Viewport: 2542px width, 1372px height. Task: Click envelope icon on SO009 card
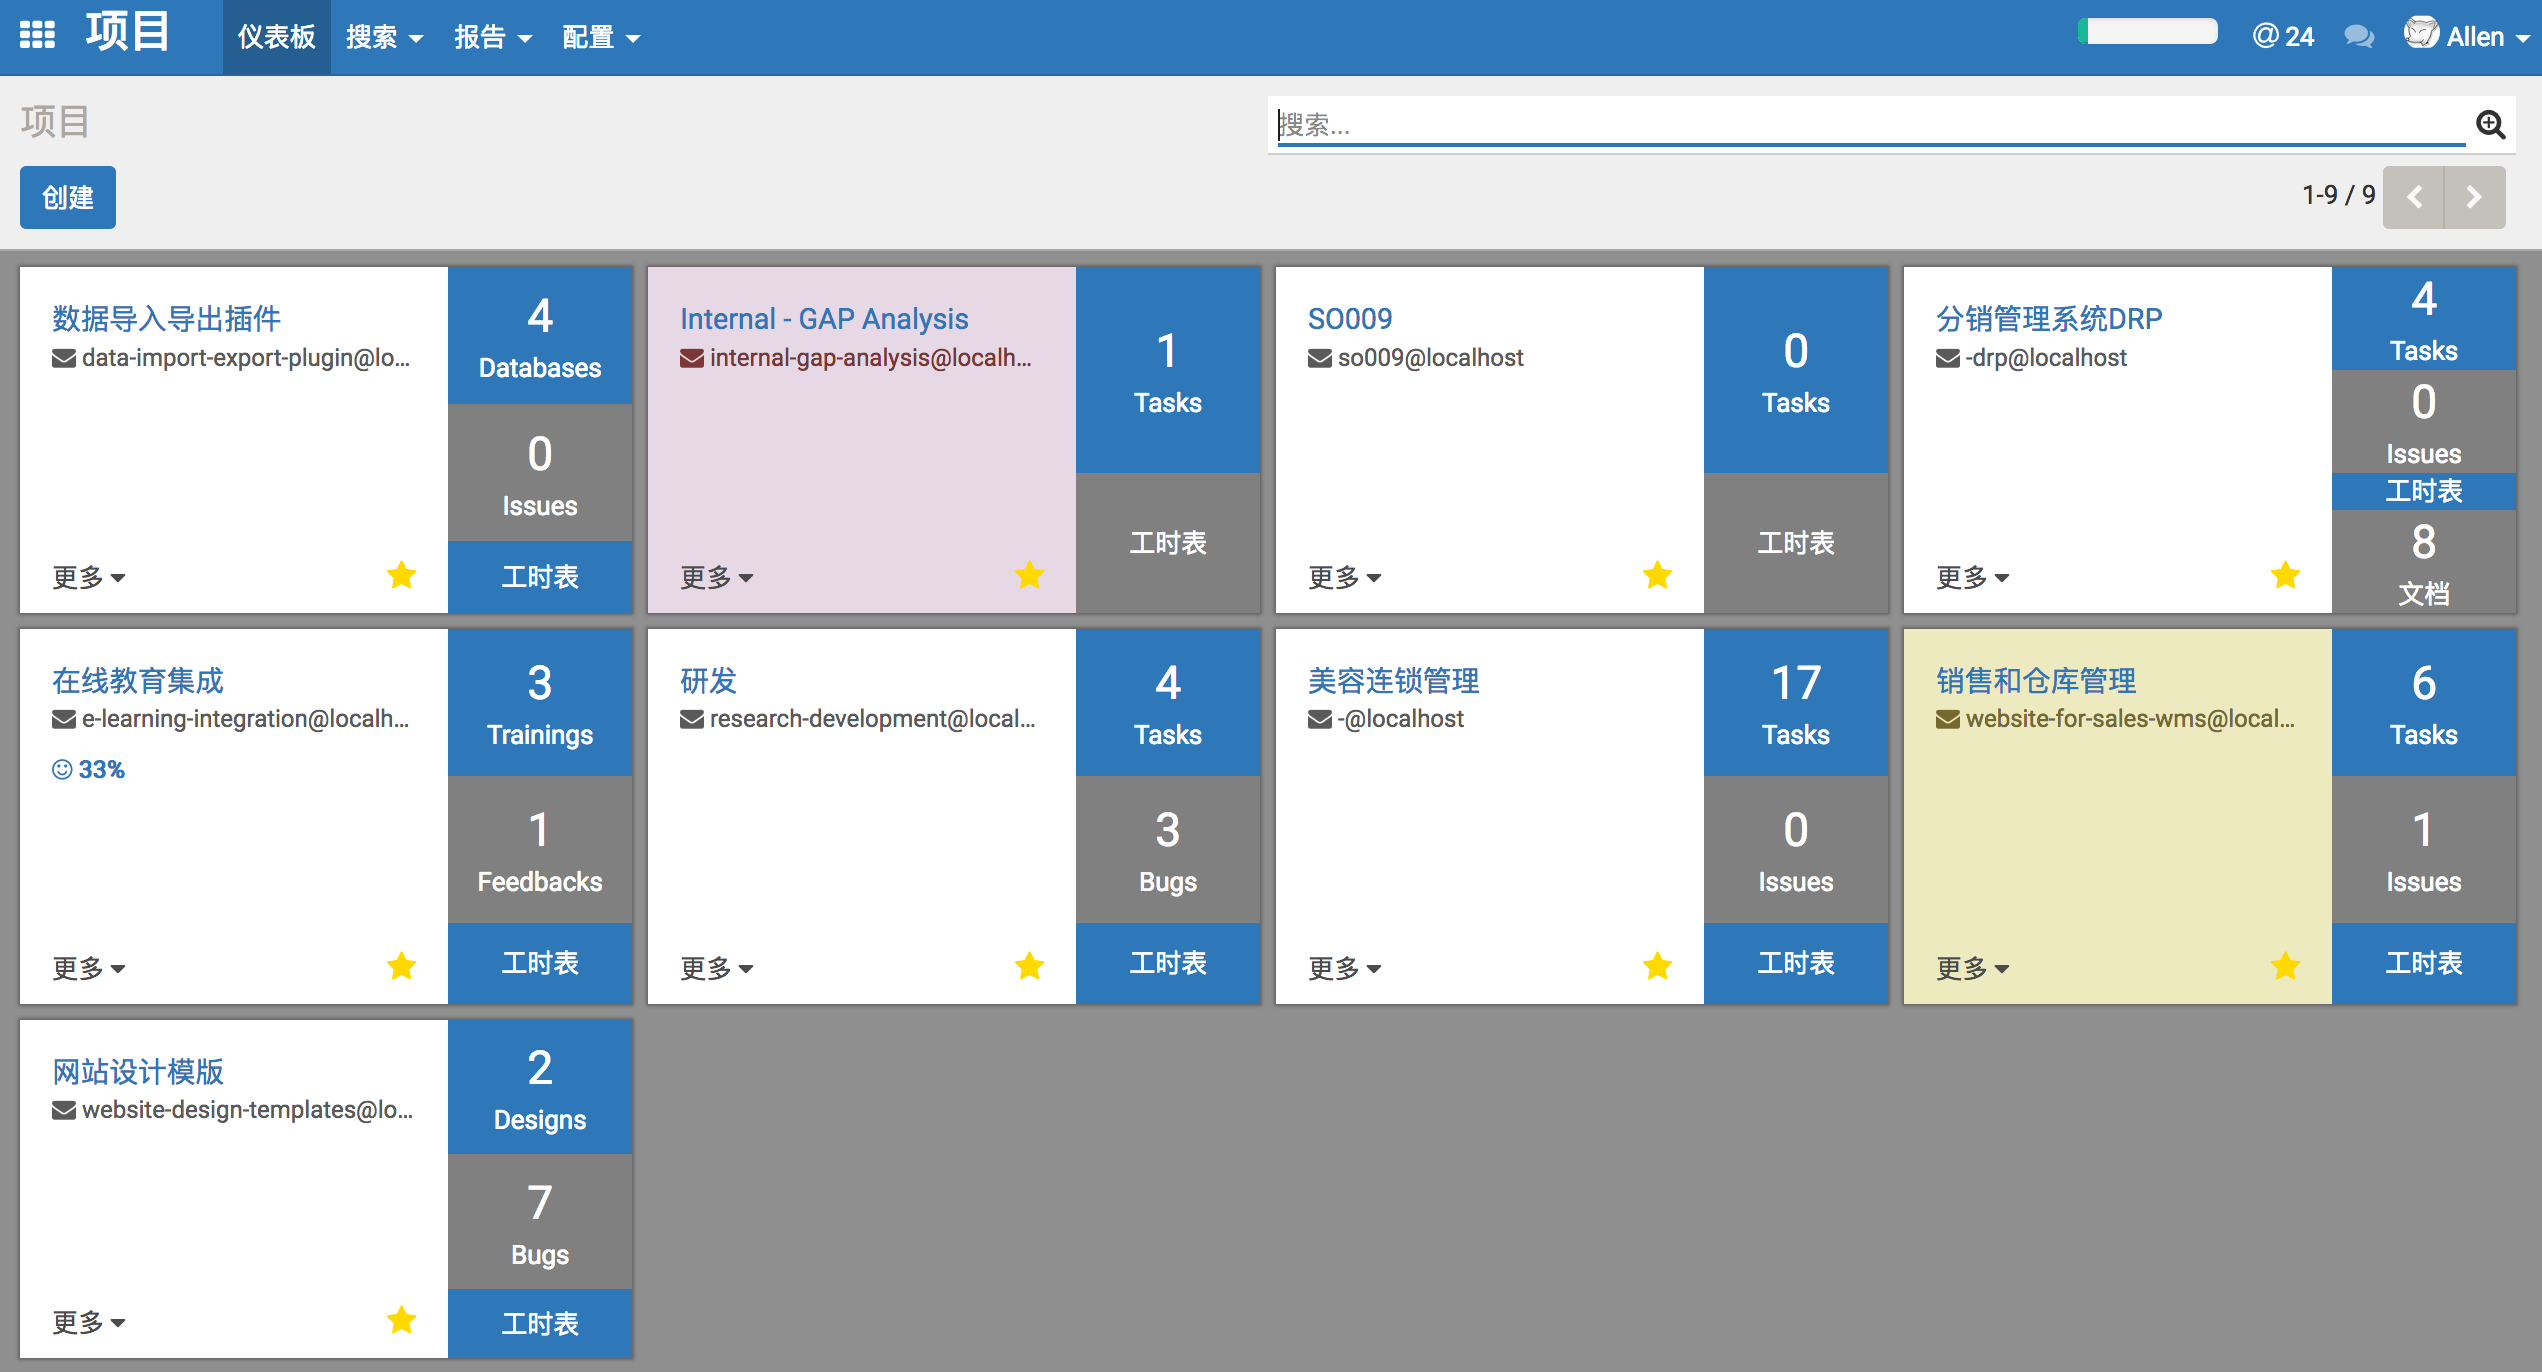coord(1319,358)
